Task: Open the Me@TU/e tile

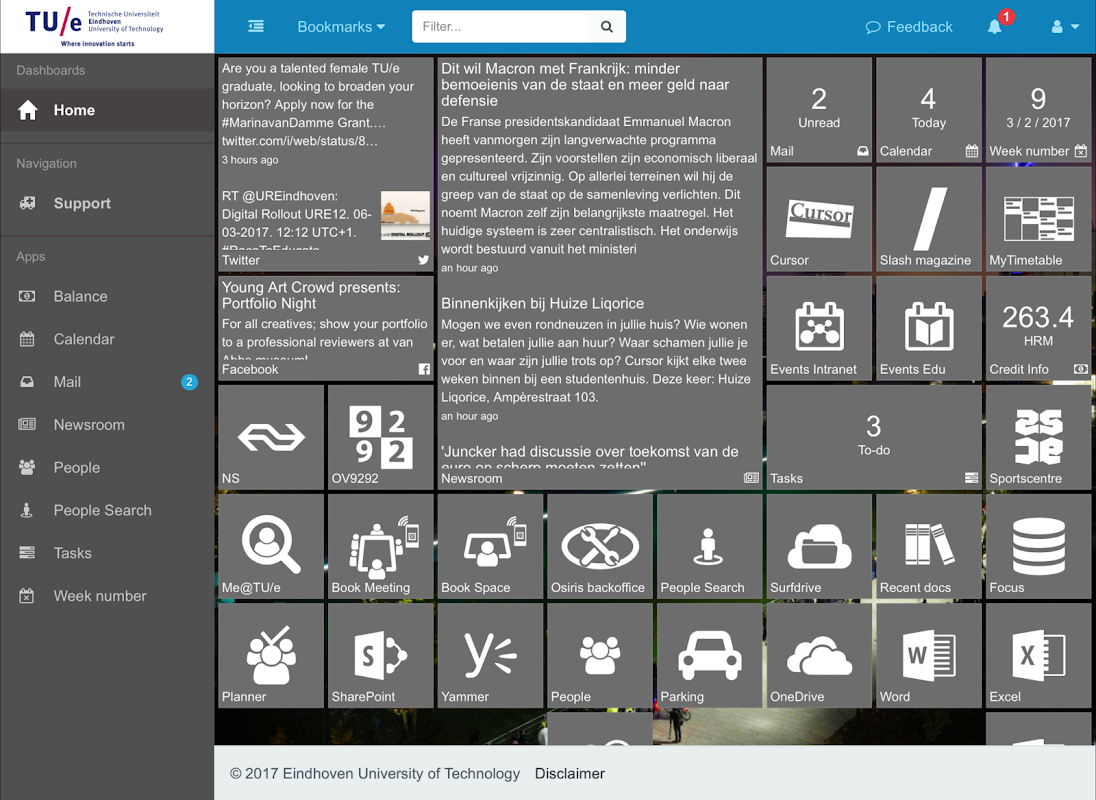Action: (x=271, y=546)
